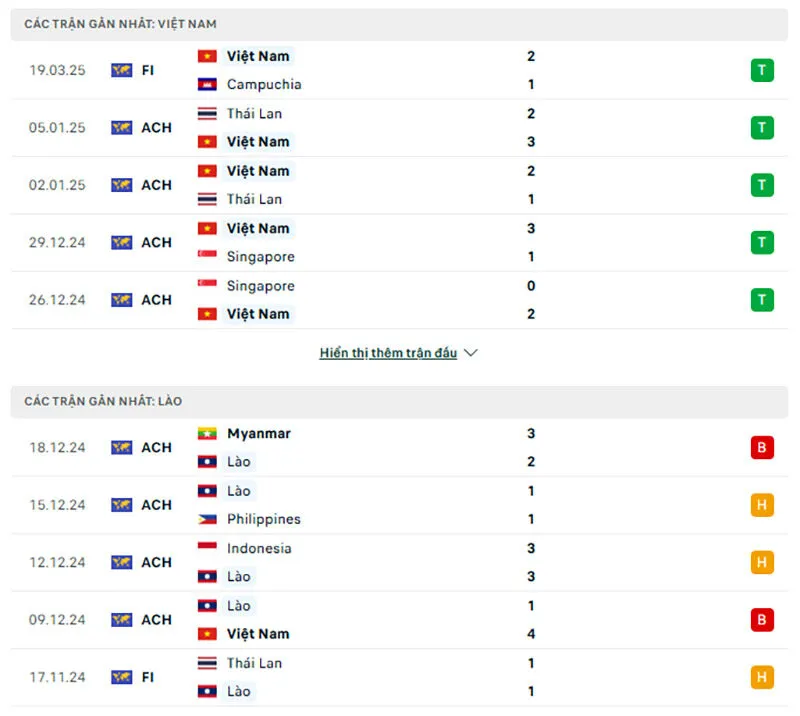Click Thái Lan flag in 05.01.25 match
This screenshot has width=800, height=716.
pyautogui.click(x=207, y=113)
